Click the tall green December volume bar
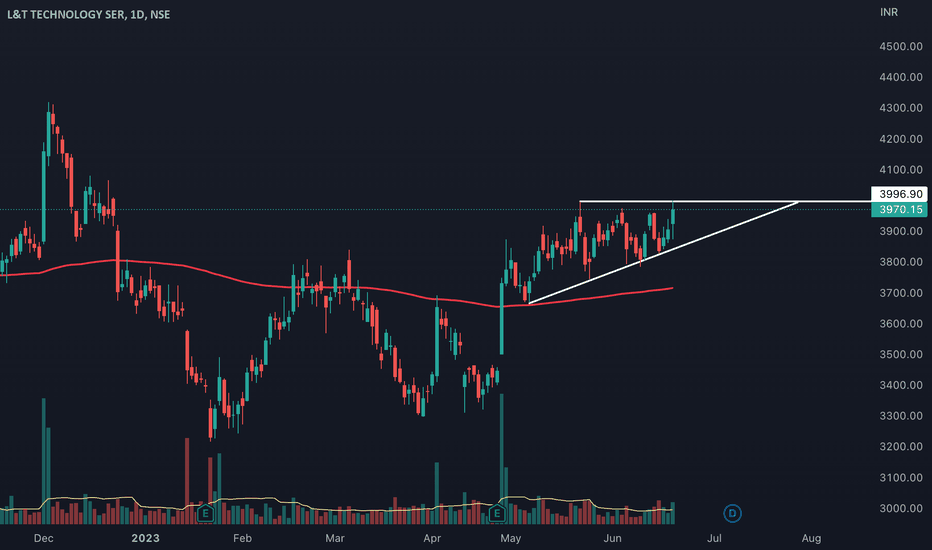Screen dimensions: 932x550 click(x=43, y=461)
